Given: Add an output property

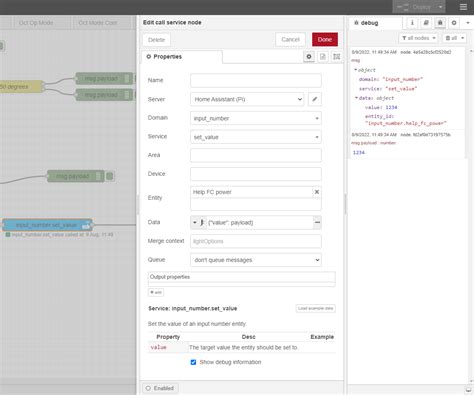Looking at the screenshot, I should click(x=156, y=292).
